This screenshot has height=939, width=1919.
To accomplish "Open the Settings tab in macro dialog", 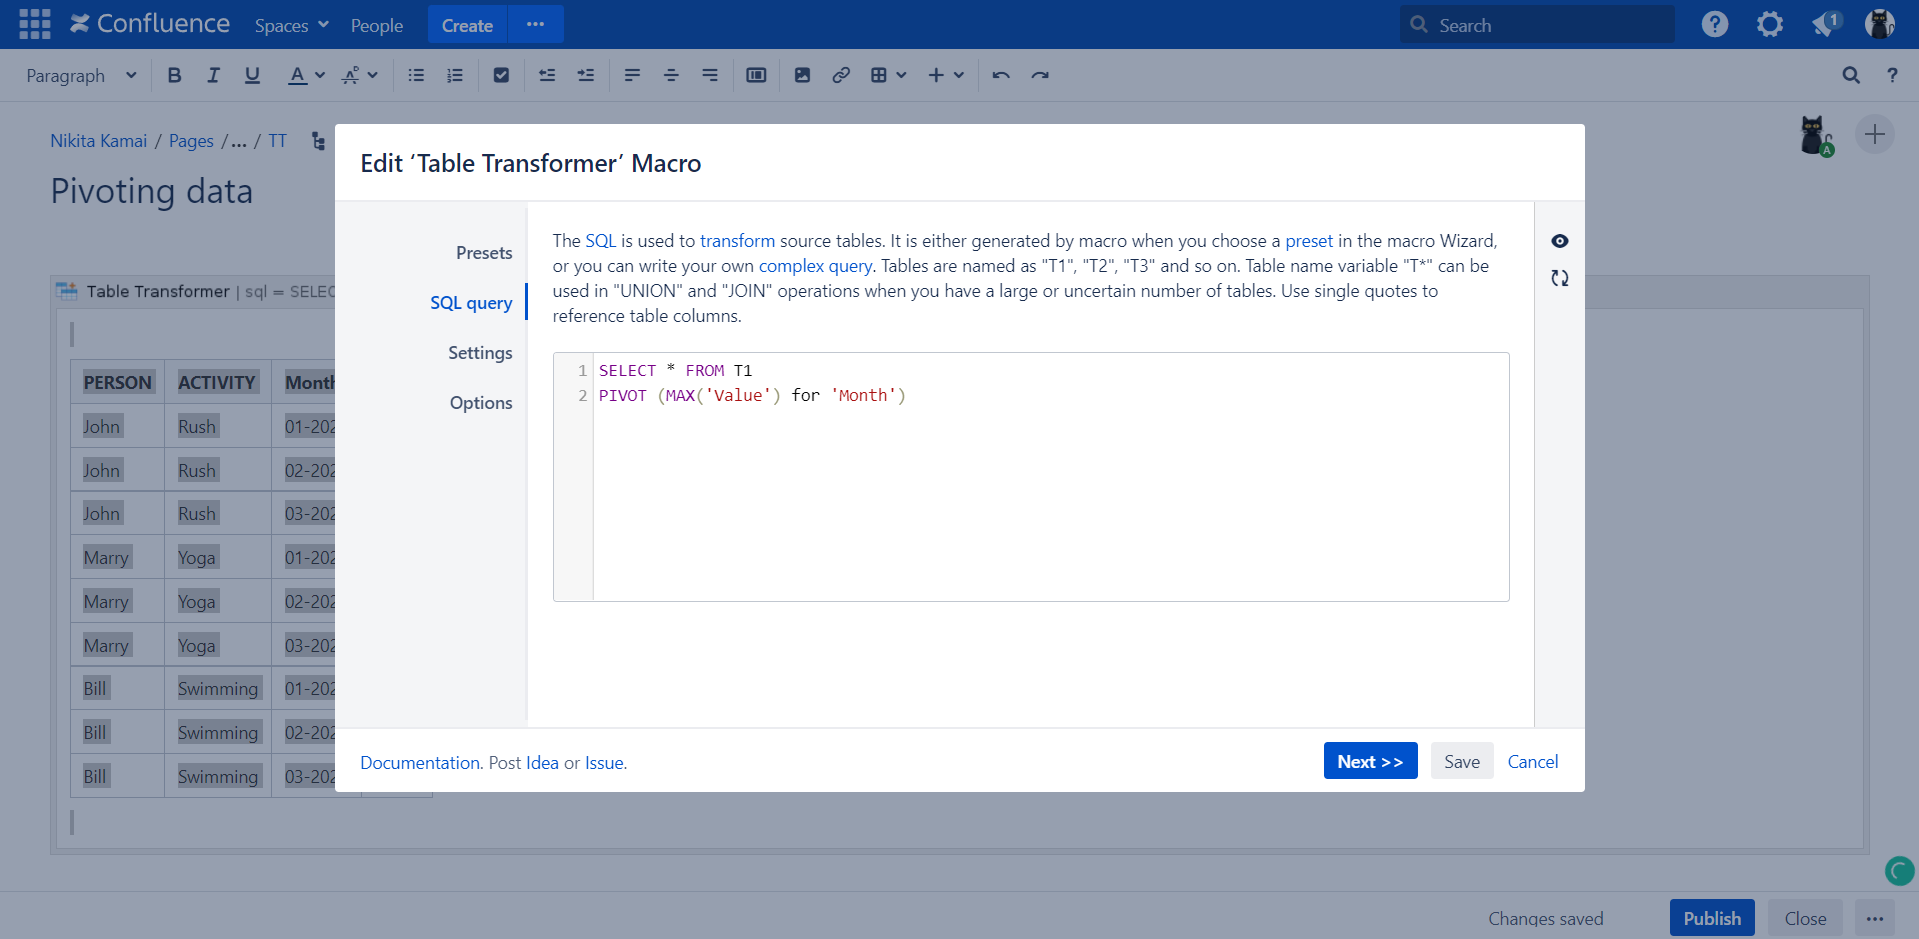I will [480, 353].
